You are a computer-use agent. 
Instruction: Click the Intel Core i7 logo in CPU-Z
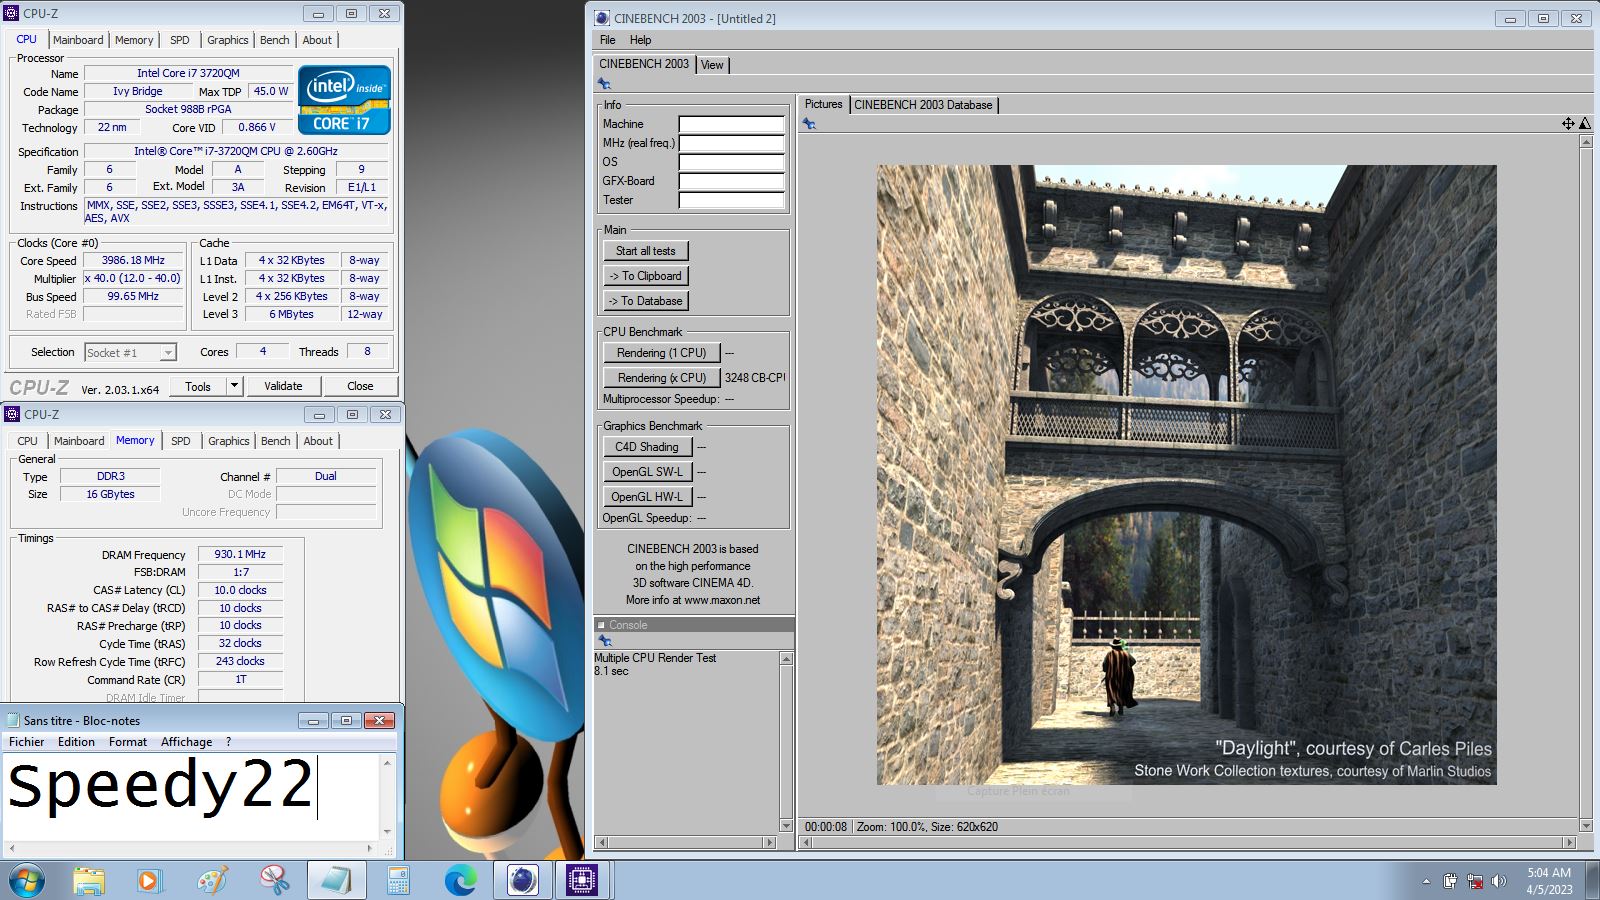[x=344, y=100]
